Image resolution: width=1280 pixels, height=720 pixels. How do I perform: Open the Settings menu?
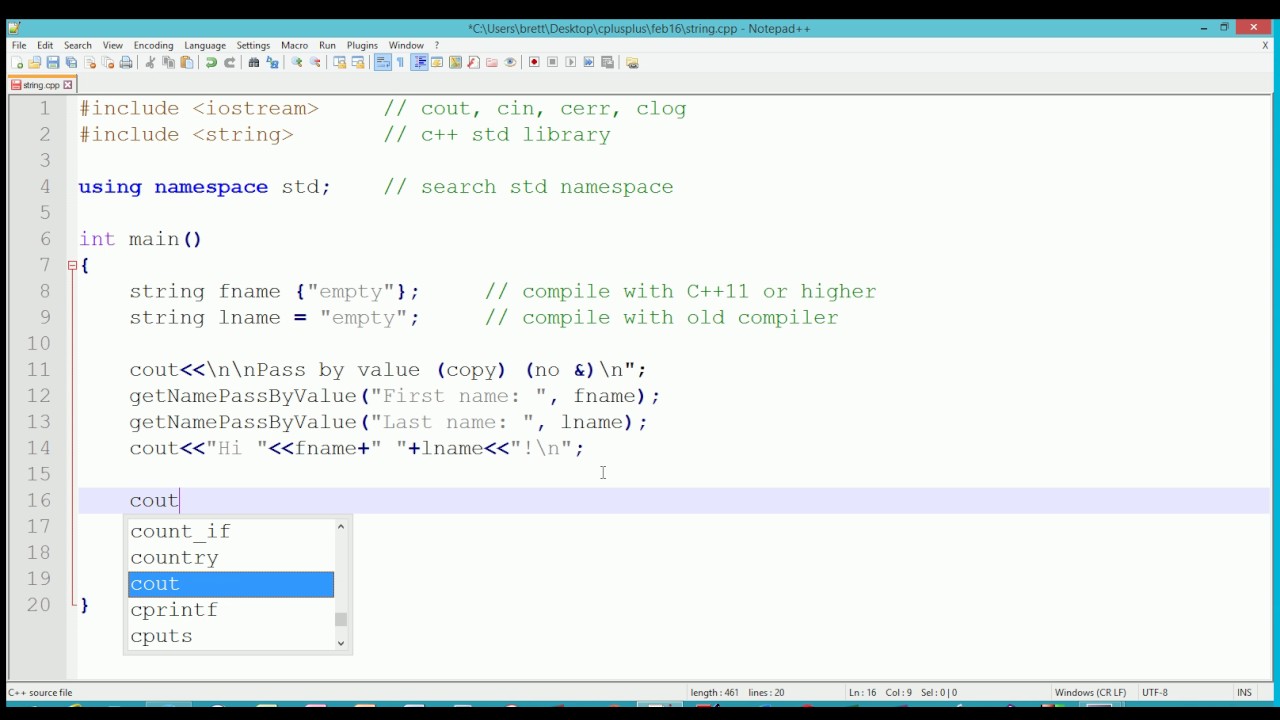253,45
